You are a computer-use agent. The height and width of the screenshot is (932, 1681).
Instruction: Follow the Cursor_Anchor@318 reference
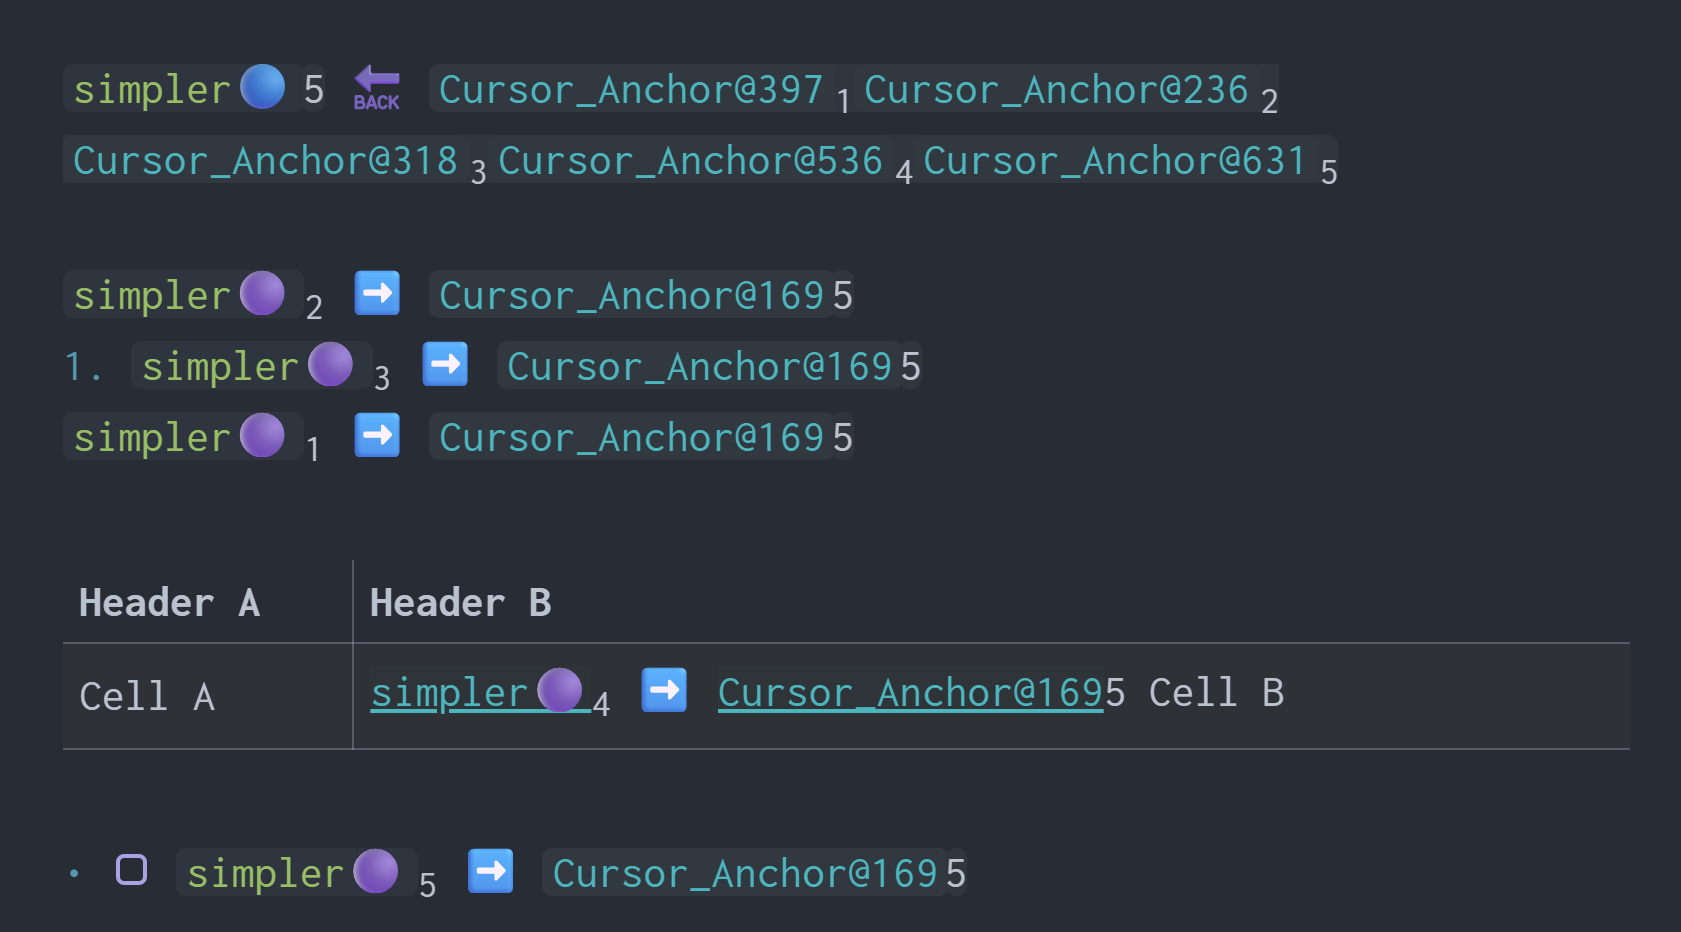265,161
